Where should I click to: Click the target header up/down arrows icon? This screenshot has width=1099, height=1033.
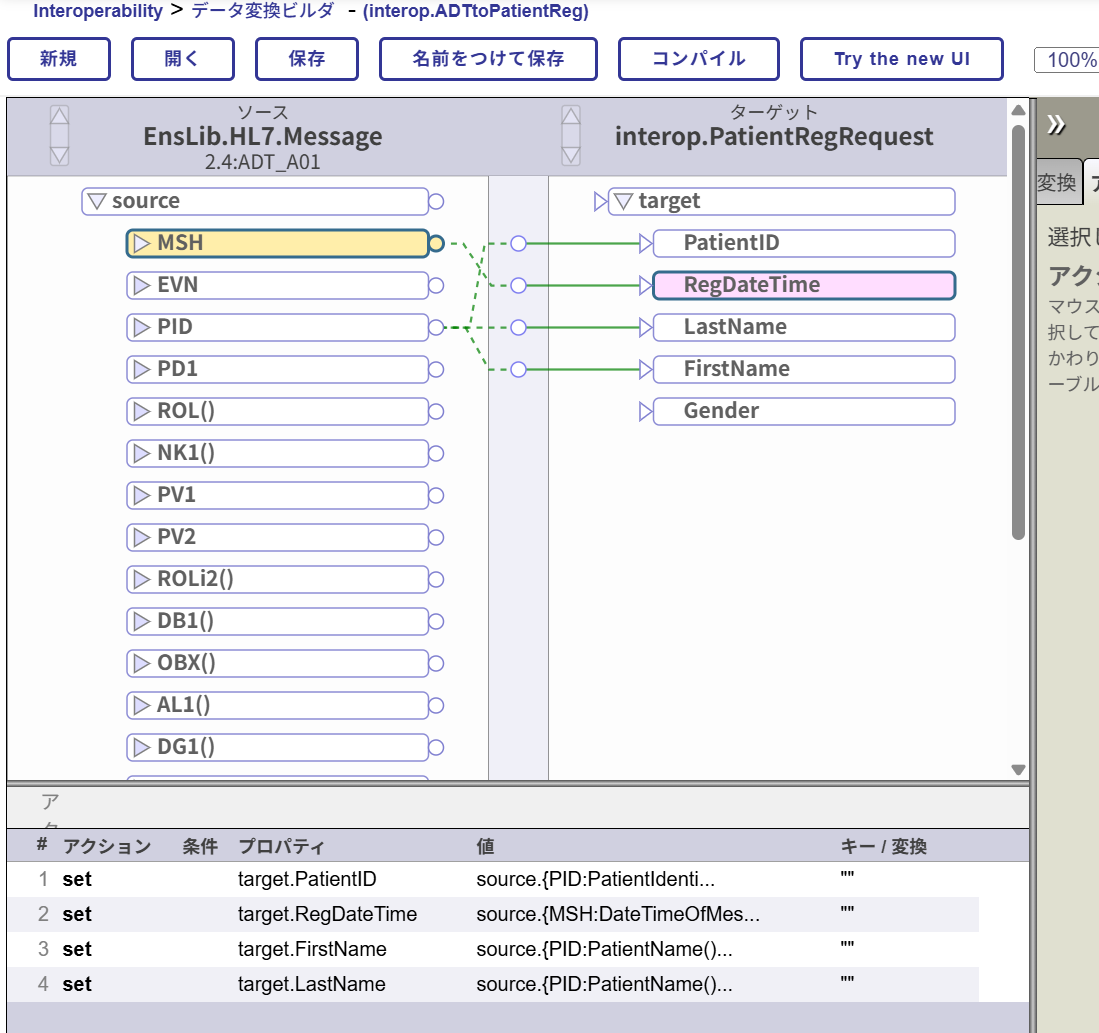click(570, 135)
